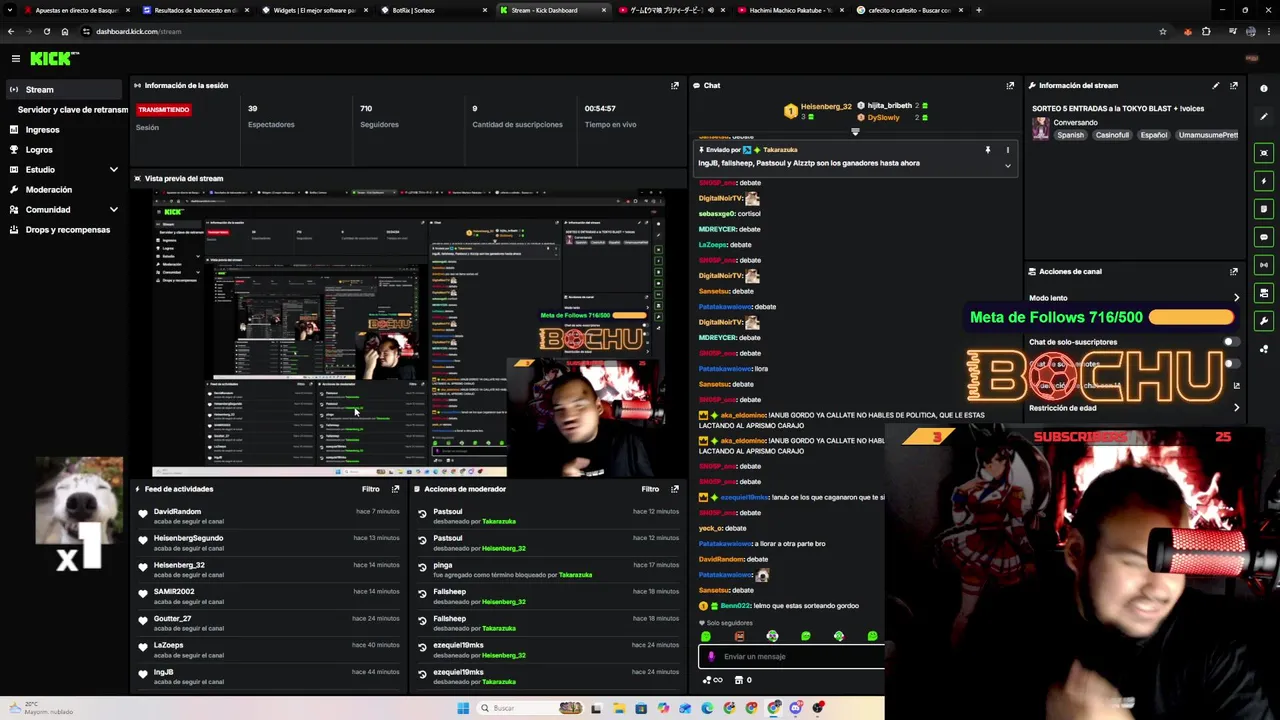Image resolution: width=1280 pixels, height=720 pixels.
Task: Open Moderación in the sidebar
Action: click(x=49, y=190)
